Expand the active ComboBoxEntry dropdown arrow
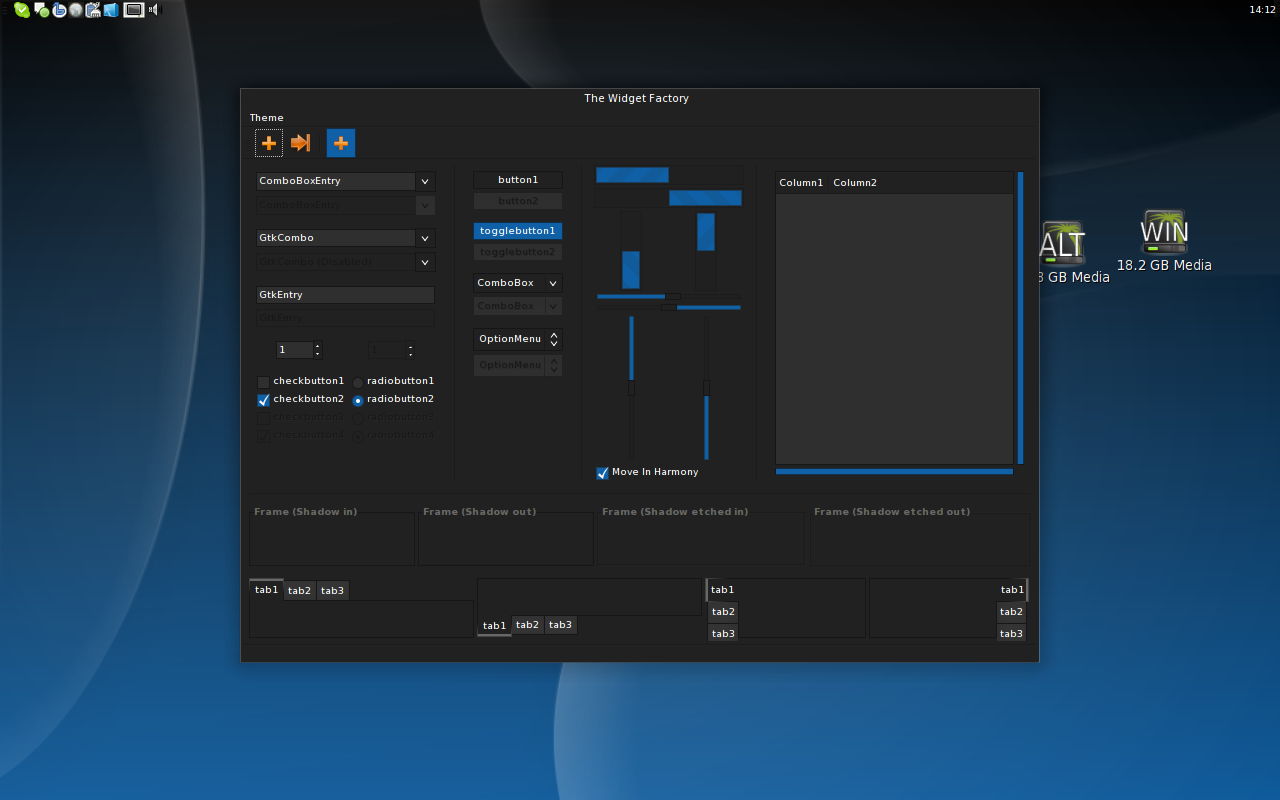 click(x=426, y=181)
